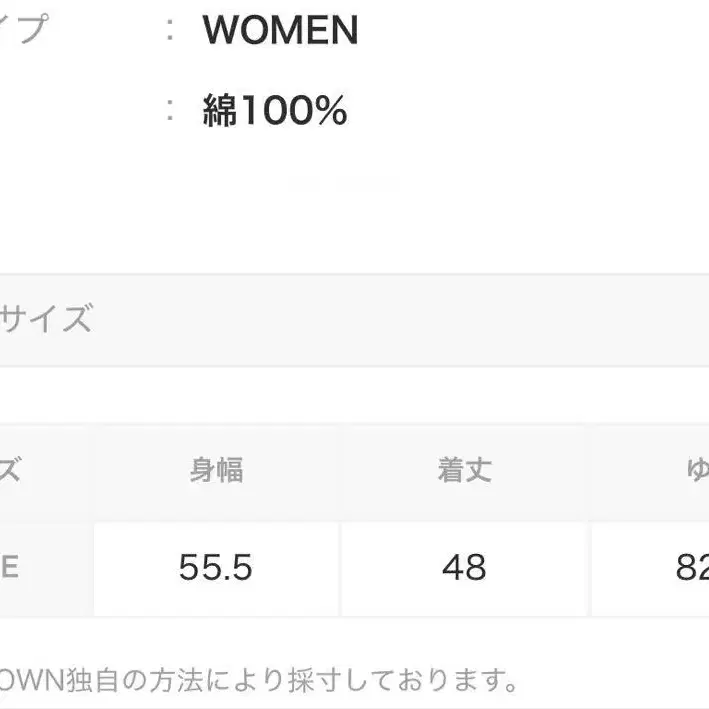Image resolution: width=709 pixels, height=709 pixels.
Task: Click the colon beside WOMEN
Action: click(x=171, y=31)
